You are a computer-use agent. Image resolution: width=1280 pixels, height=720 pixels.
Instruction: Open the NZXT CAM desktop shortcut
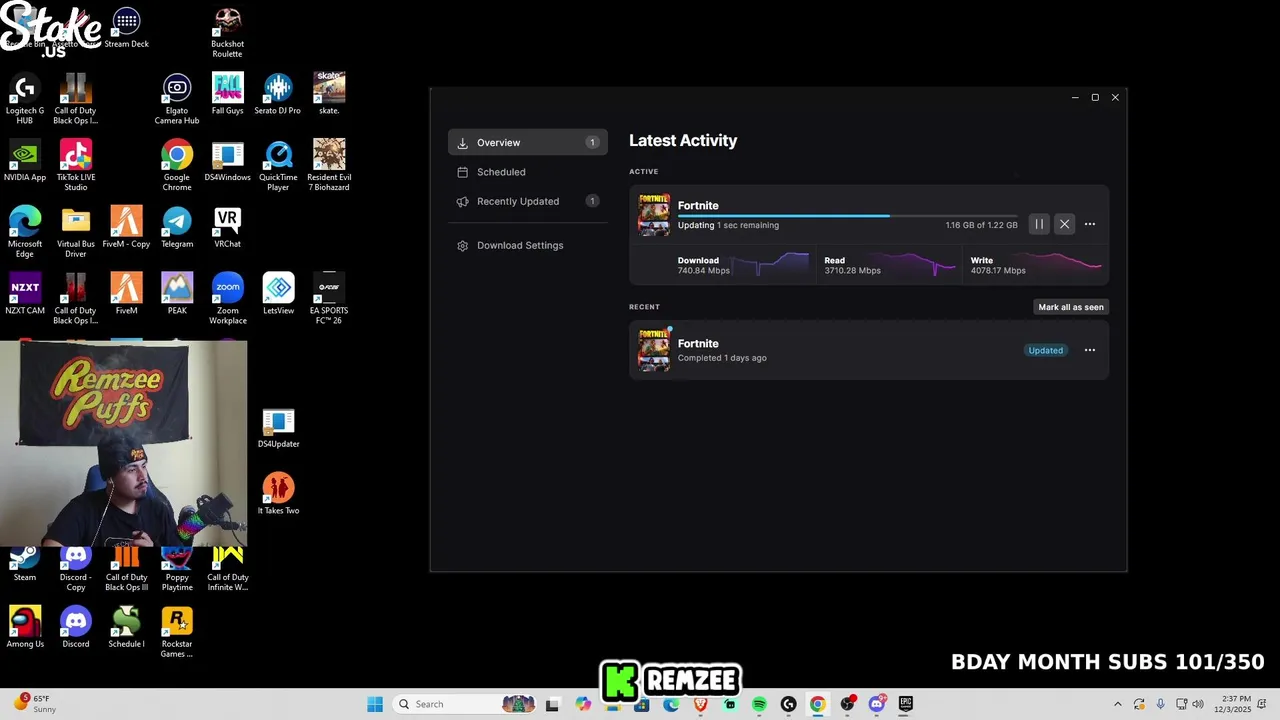[25, 294]
